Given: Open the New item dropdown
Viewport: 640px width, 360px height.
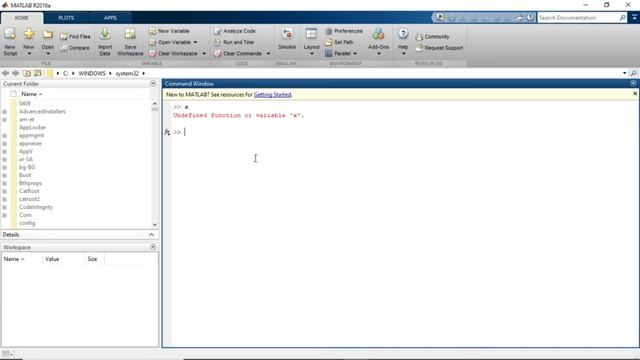Looking at the screenshot, I should 29,53.
